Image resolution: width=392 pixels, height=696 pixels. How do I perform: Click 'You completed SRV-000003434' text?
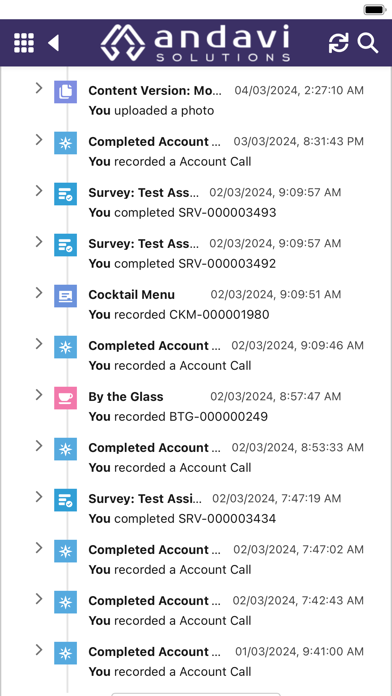click(182, 519)
